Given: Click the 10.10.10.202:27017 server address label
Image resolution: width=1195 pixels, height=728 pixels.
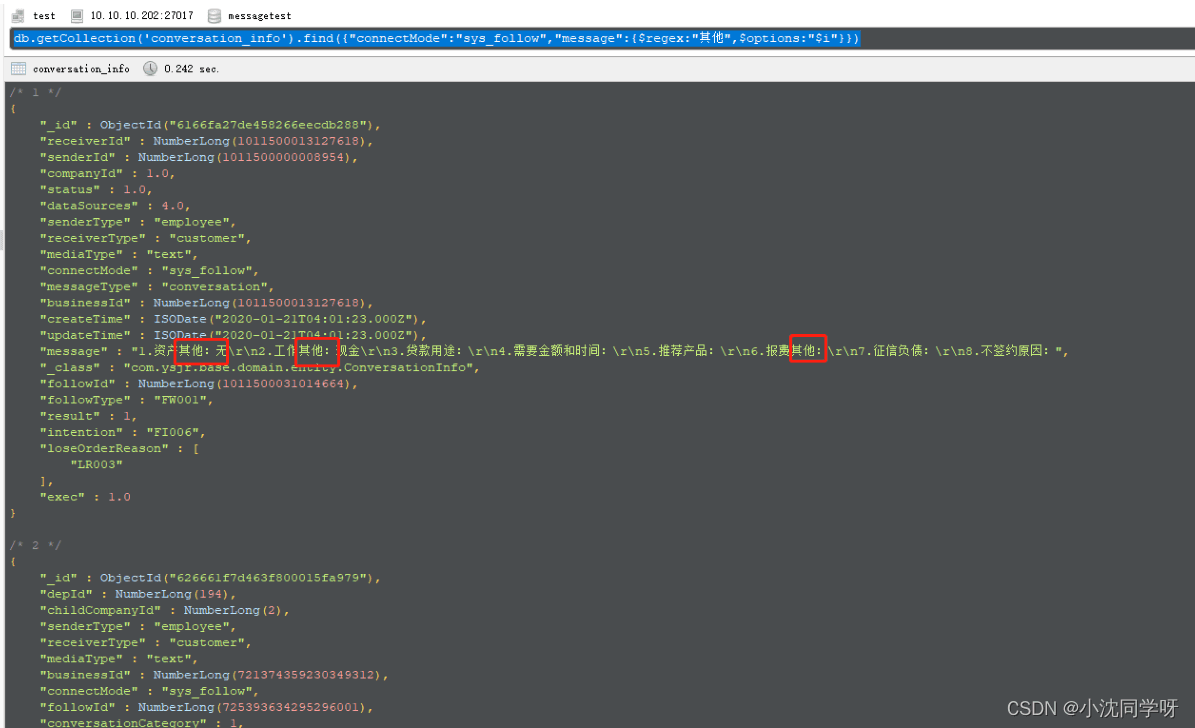Looking at the screenshot, I should [x=142, y=15].
